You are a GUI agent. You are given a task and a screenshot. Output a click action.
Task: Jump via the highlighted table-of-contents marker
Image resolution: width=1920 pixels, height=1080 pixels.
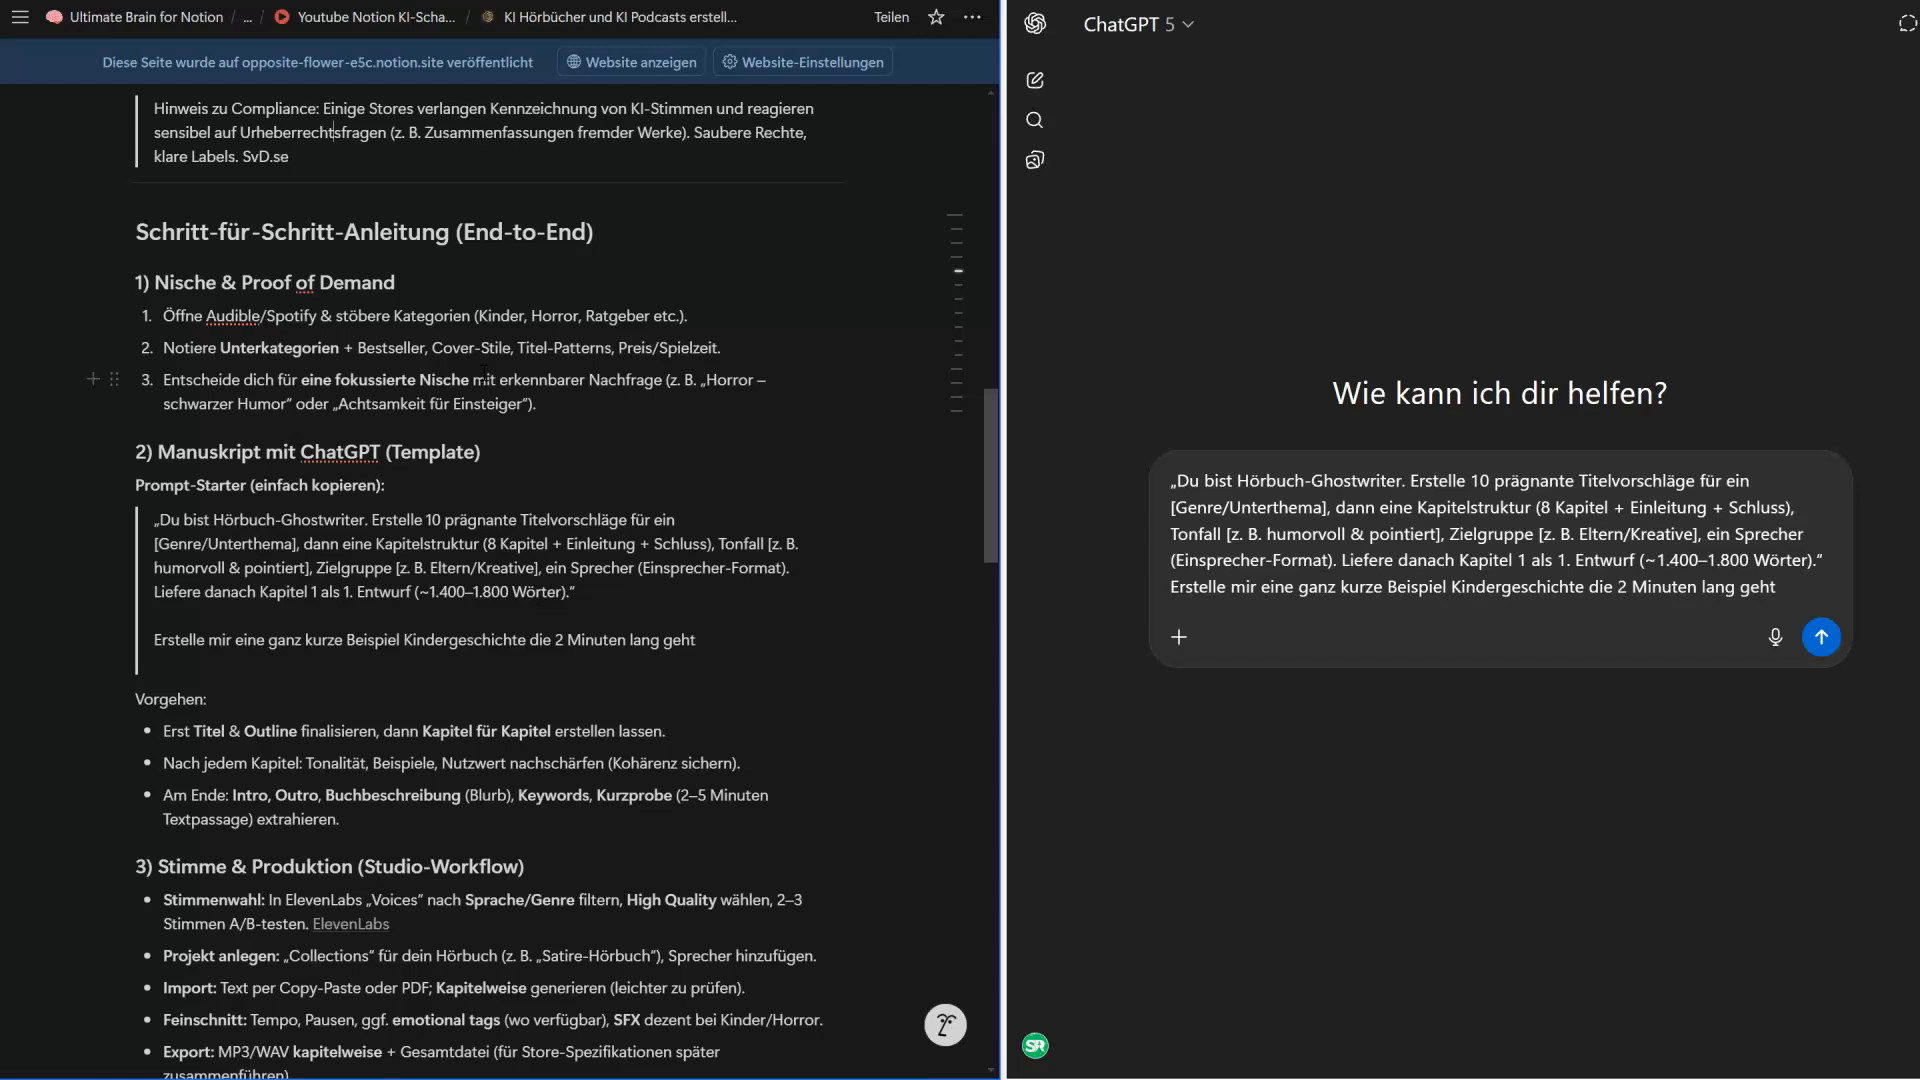pos(958,271)
